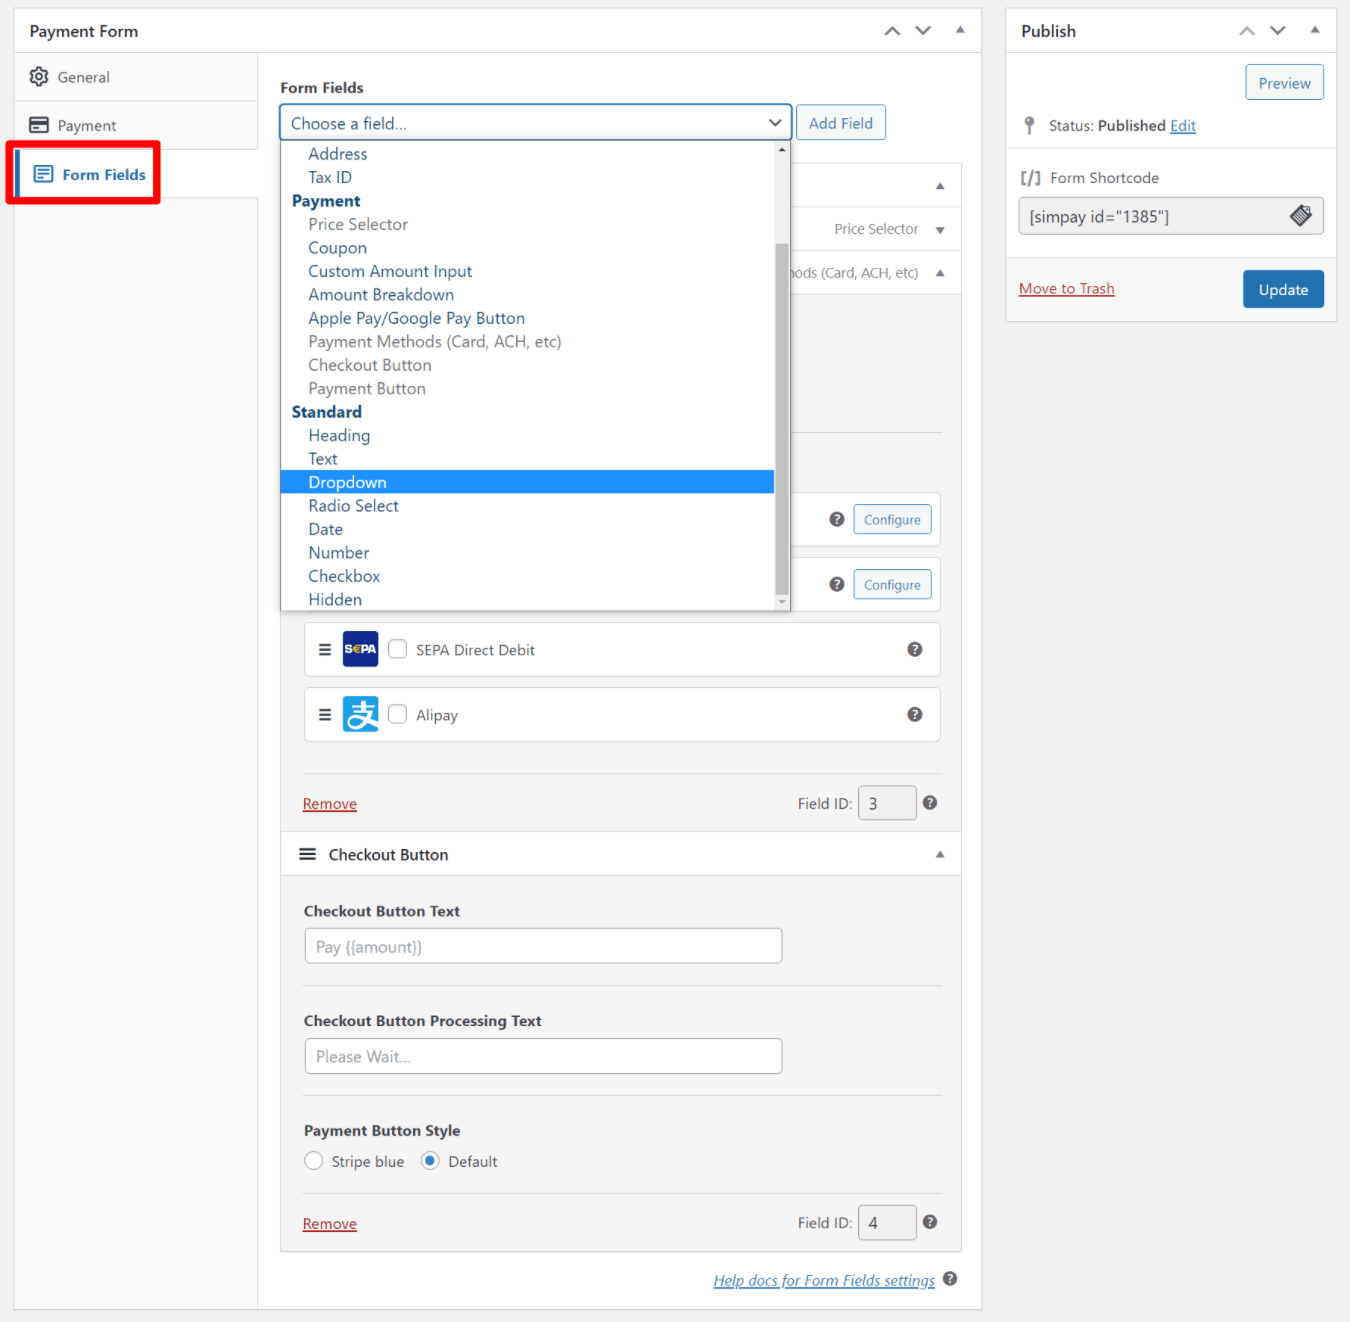Click dropdown list scrollbar down arrow

pos(782,602)
